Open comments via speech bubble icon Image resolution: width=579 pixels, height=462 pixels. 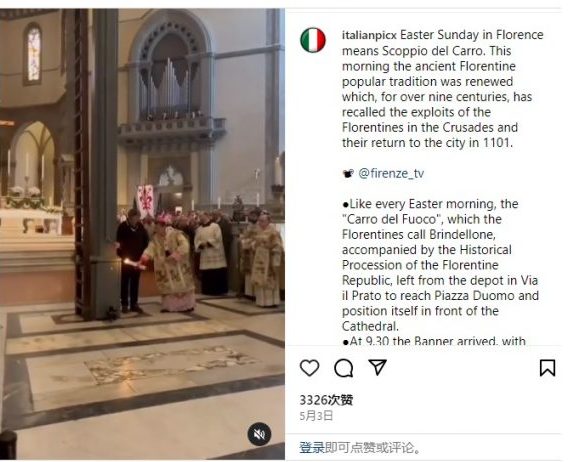coord(343,368)
